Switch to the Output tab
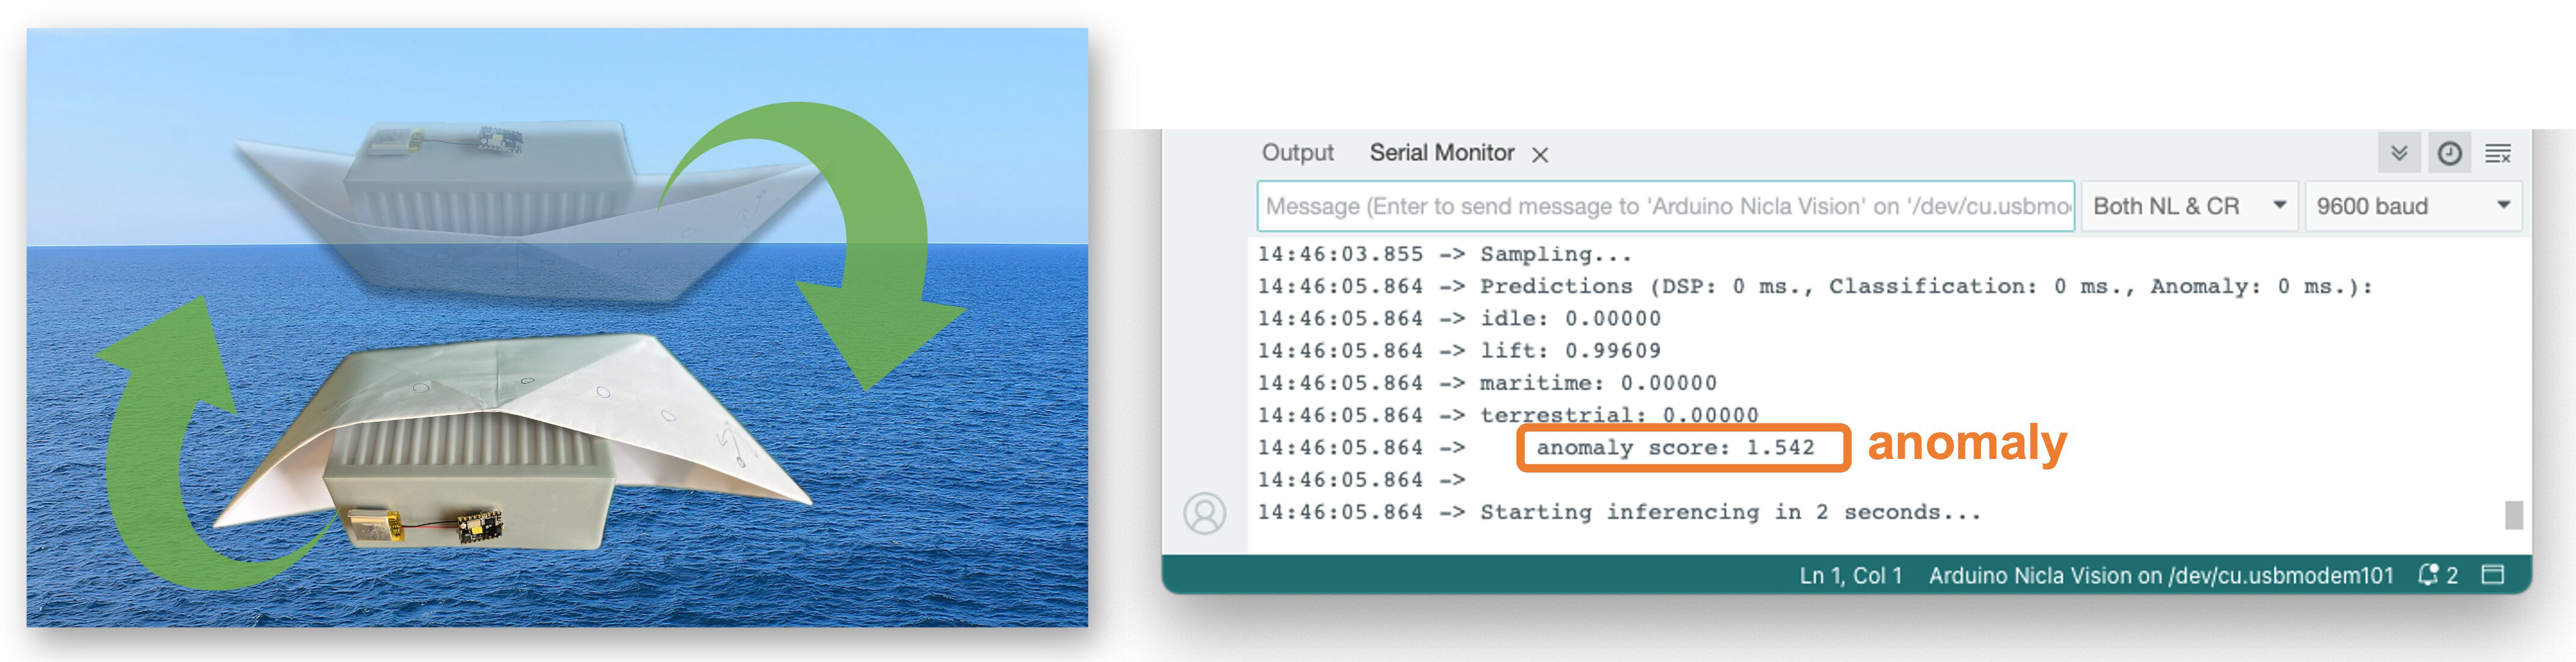 tap(1297, 153)
